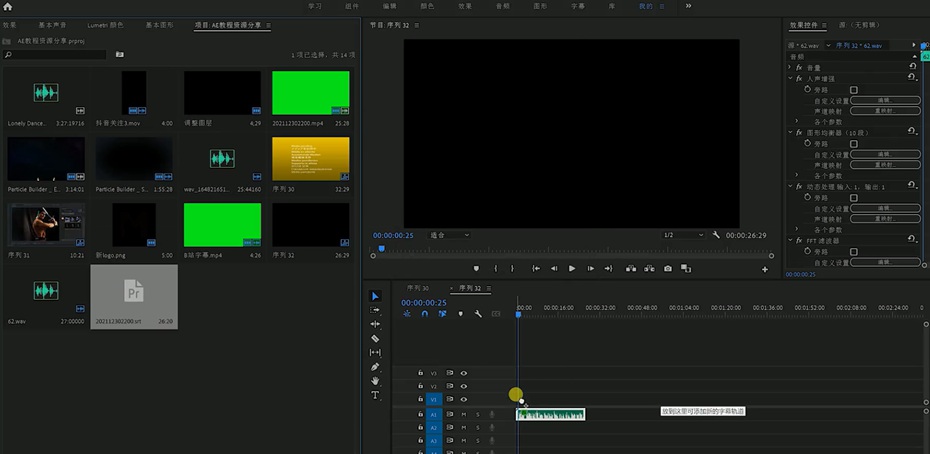Select the Hand tool

pos(375,381)
